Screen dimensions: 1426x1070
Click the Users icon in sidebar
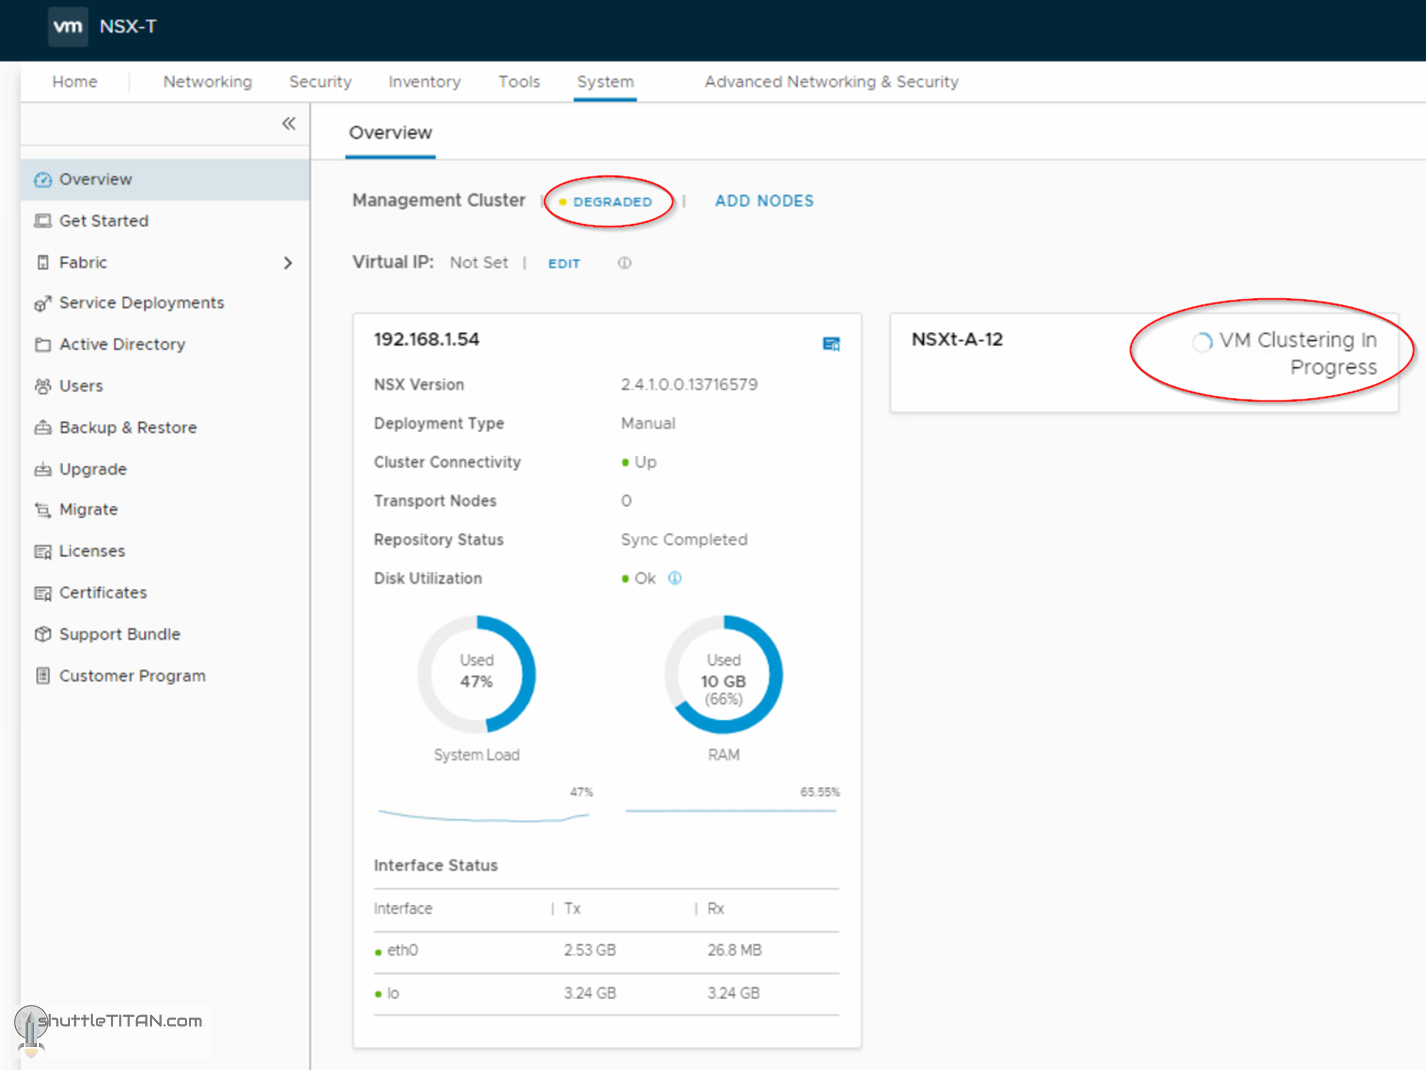click(43, 386)
